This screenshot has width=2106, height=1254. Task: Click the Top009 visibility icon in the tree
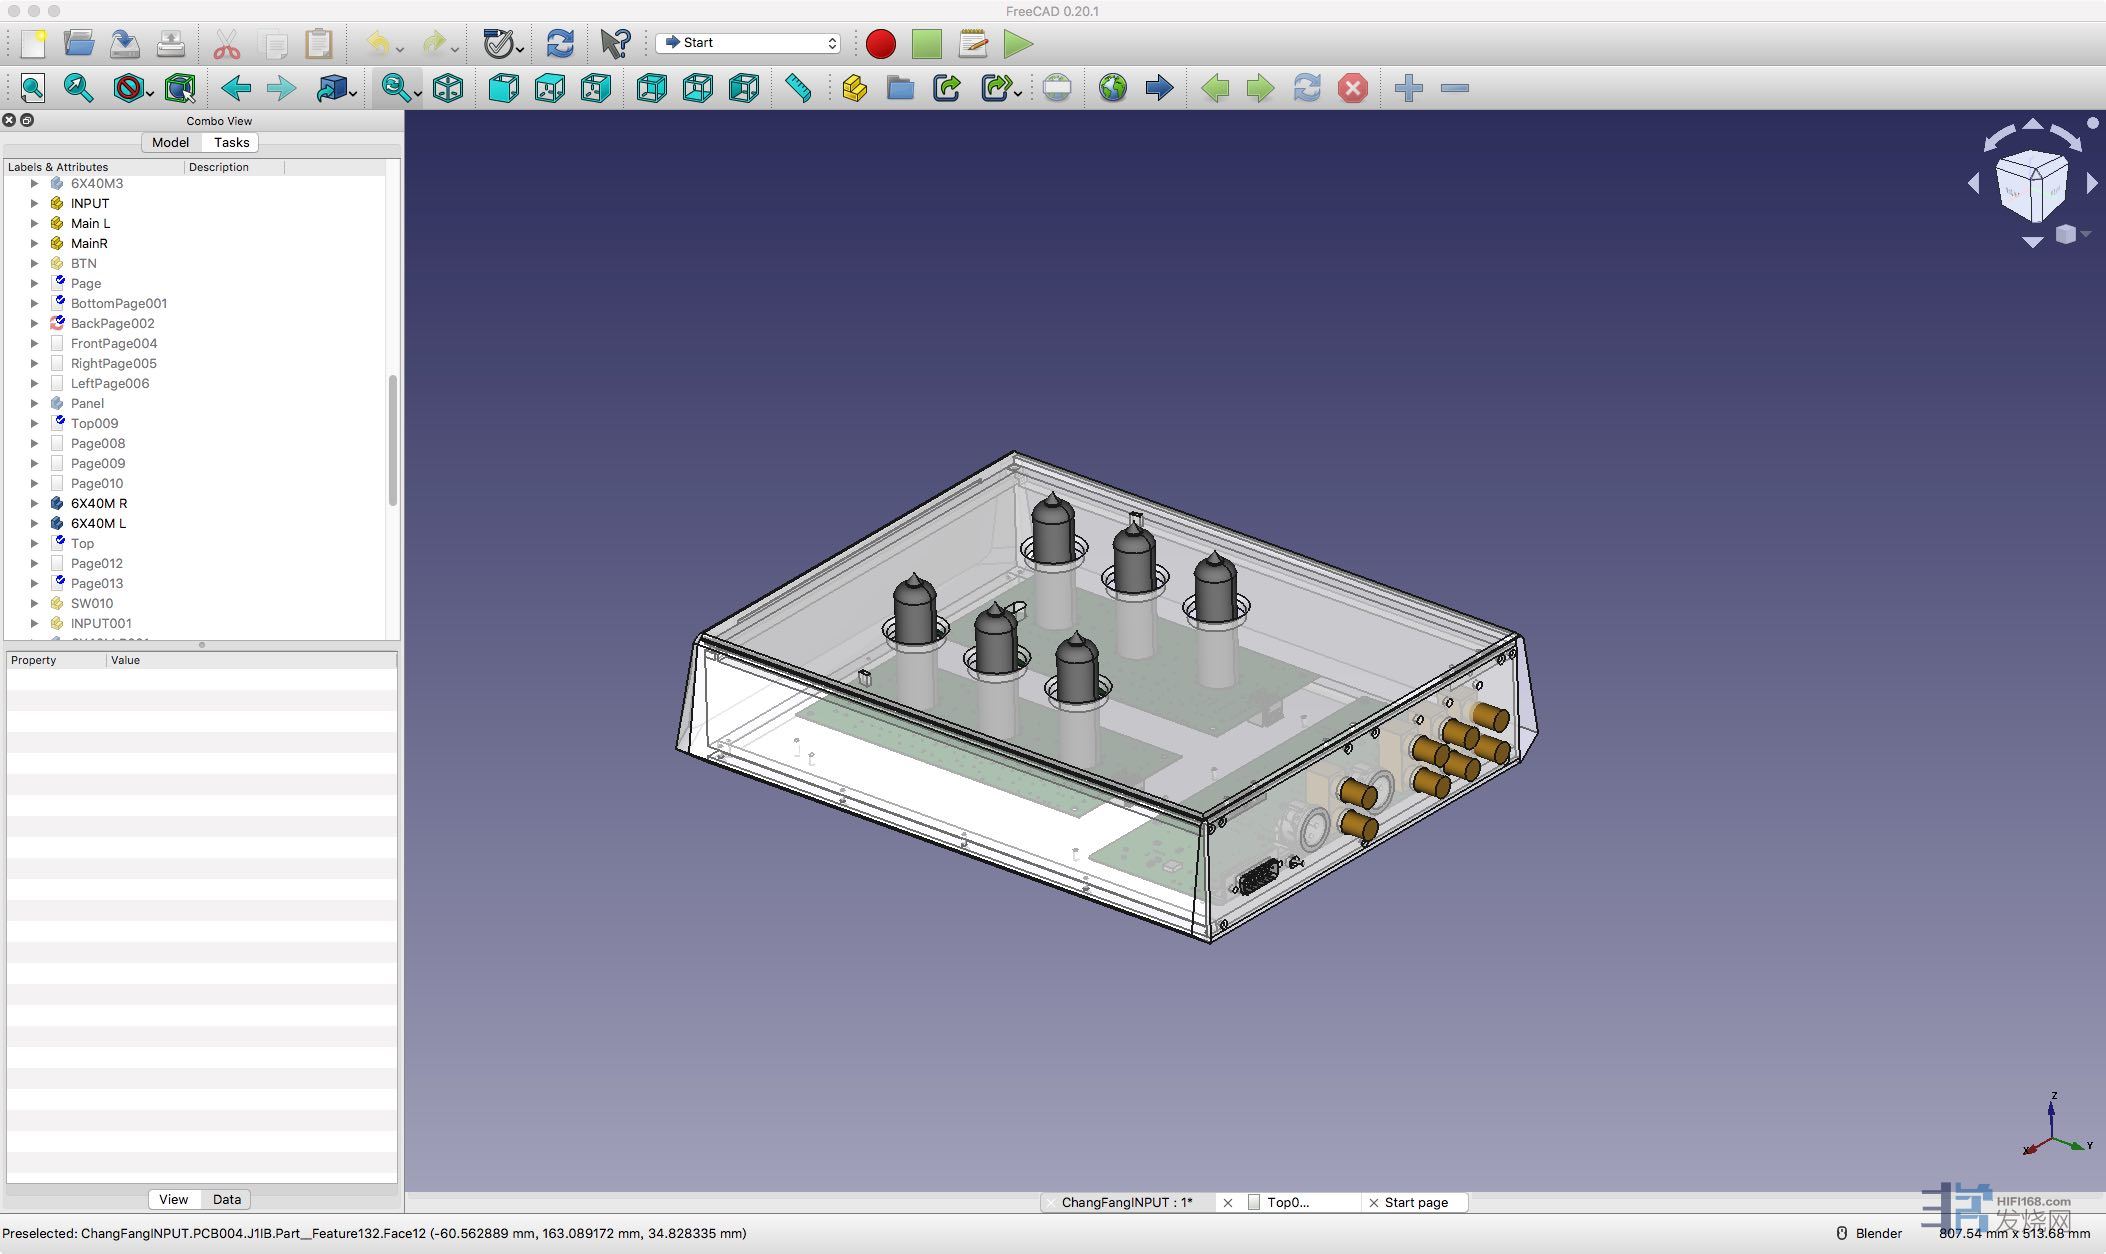click(x=57, y=423)
